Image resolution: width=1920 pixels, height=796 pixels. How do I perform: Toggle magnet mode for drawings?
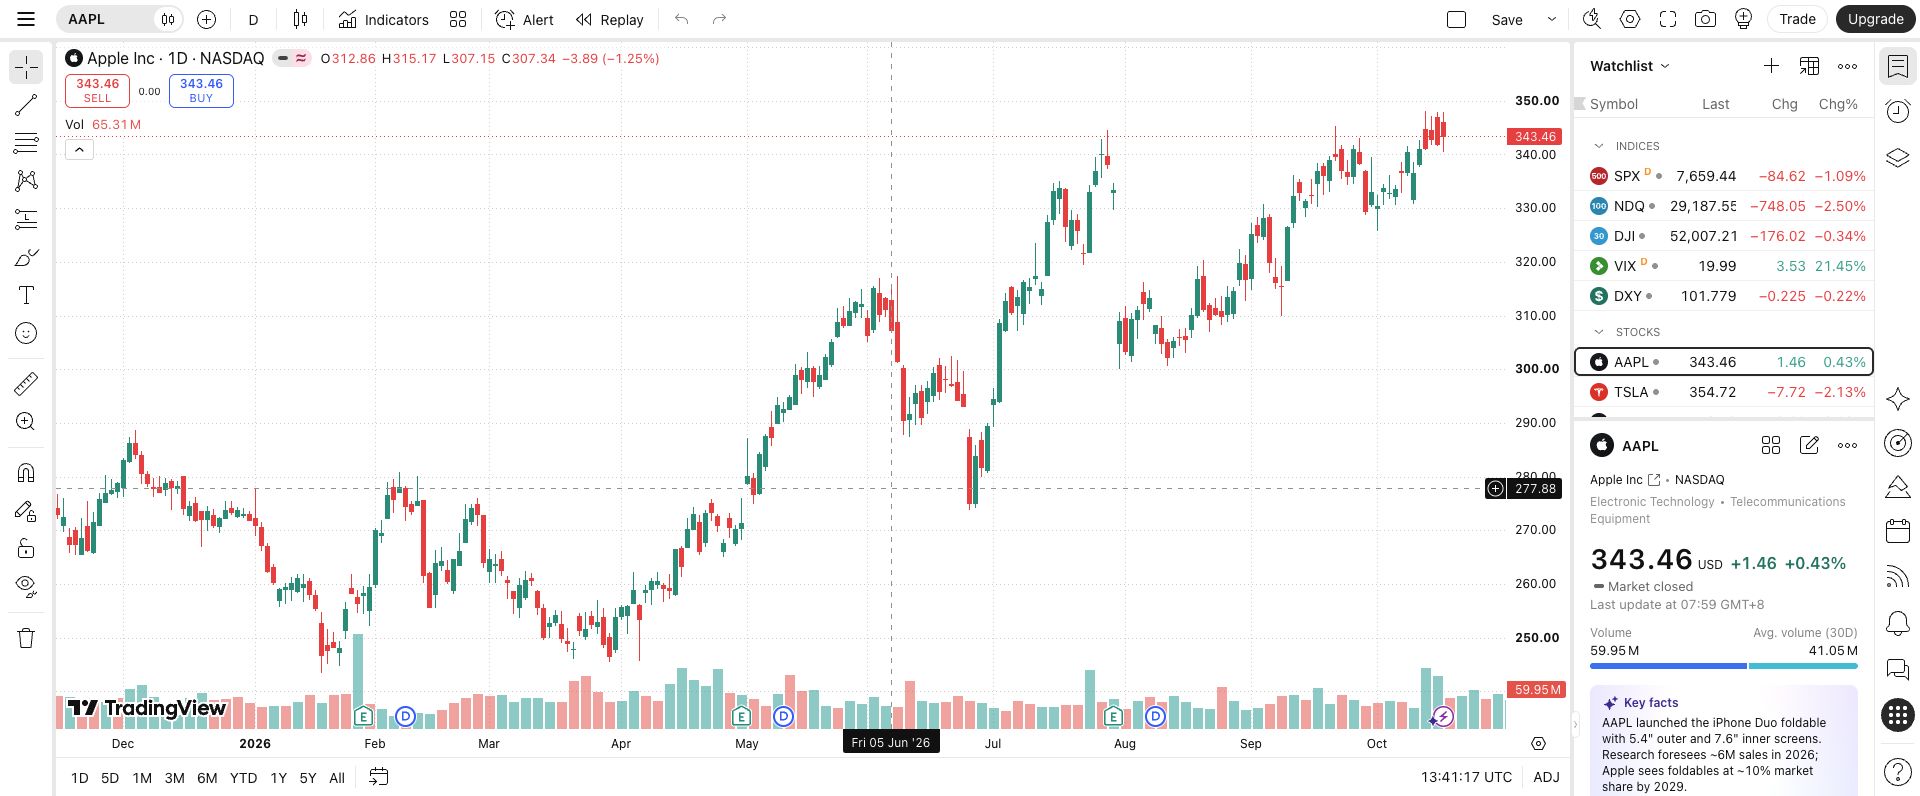click(x=26, y=471)
